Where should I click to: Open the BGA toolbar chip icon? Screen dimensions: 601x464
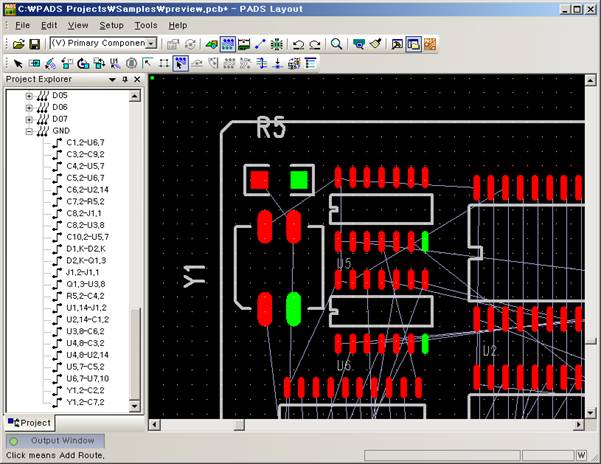(276, 44)
